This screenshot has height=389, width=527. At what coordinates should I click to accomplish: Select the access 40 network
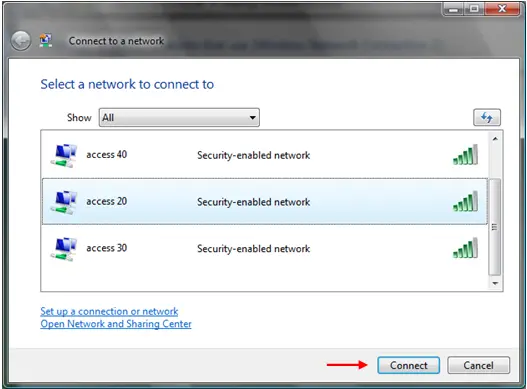[265, 155]
